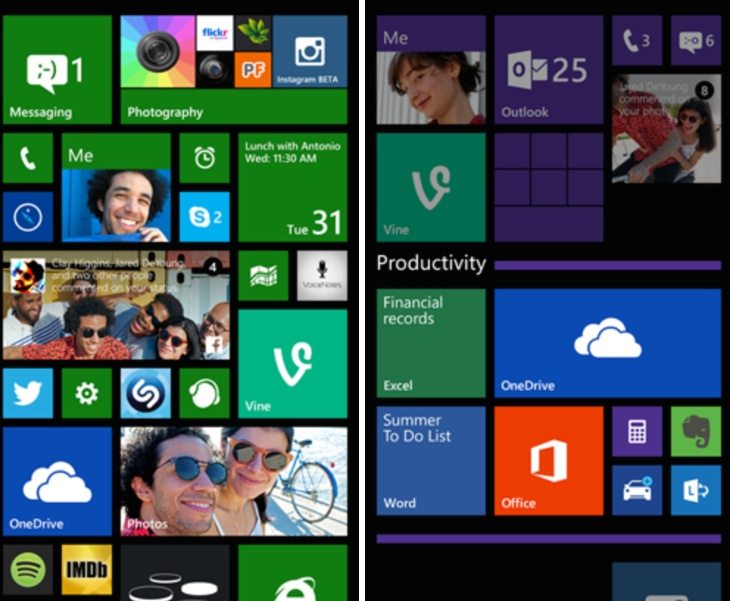Open the Skype tile showing 2
Image resolution: width=730 pixels, height=601 pixels.
204,217
